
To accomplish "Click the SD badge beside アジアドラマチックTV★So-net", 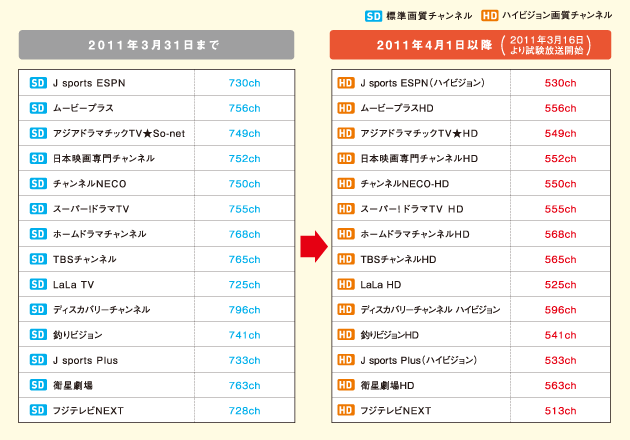I will tap(38, 133).
